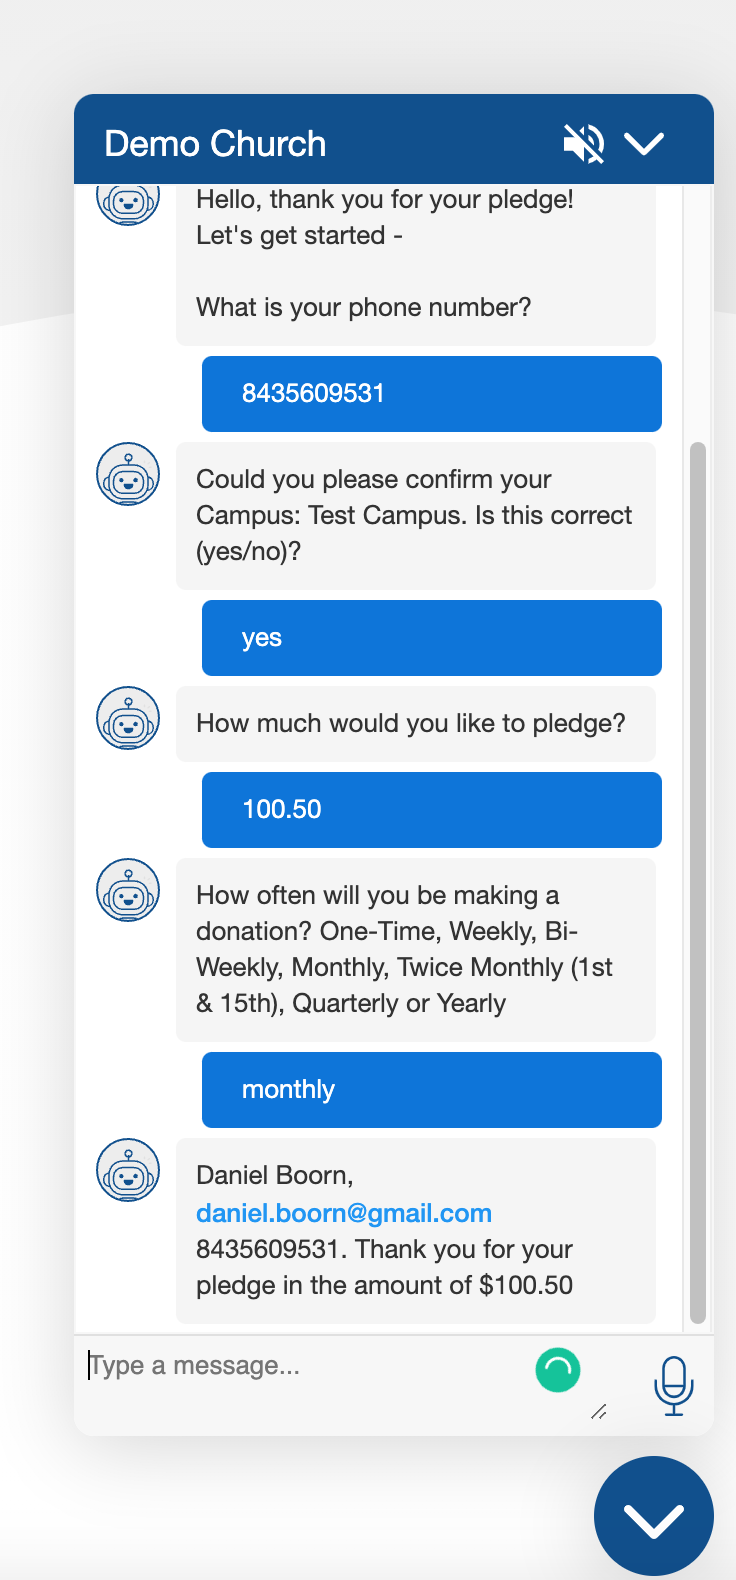Collapse chat using the header chevron
The width and height of the screenshot is (736, 1580).
[644, 144]
